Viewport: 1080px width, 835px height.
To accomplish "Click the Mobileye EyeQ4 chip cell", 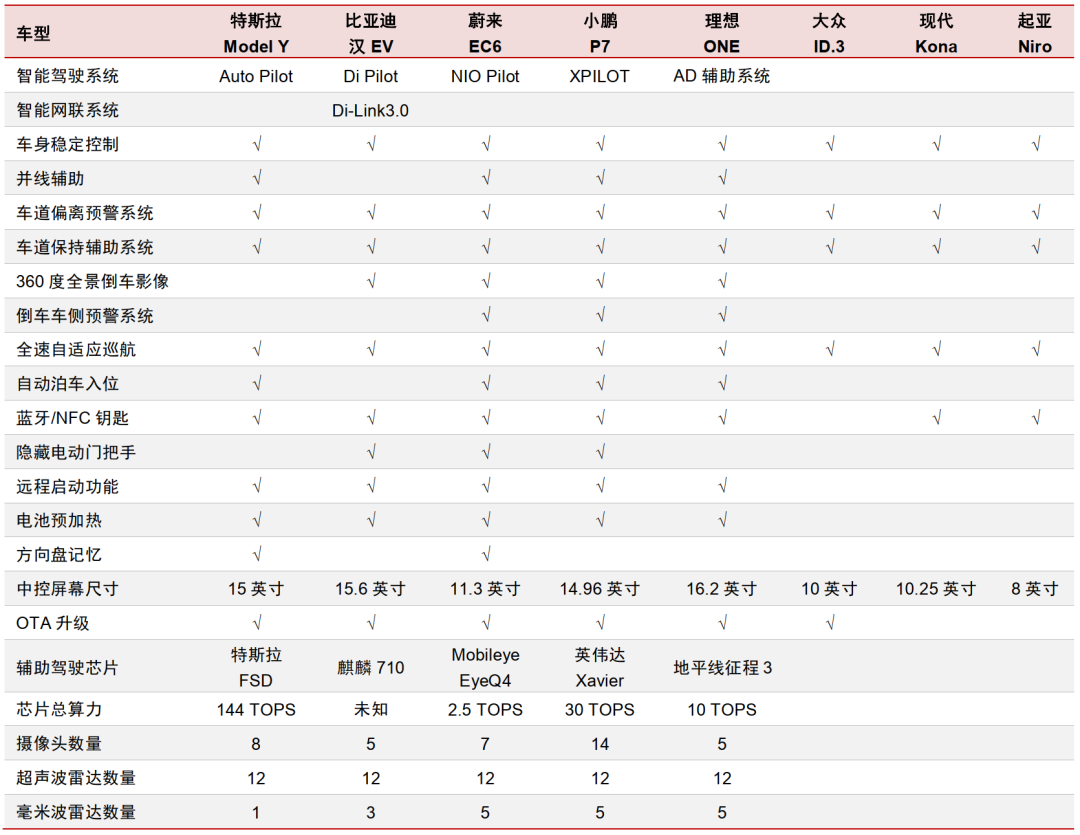I will tap(485, 667).
